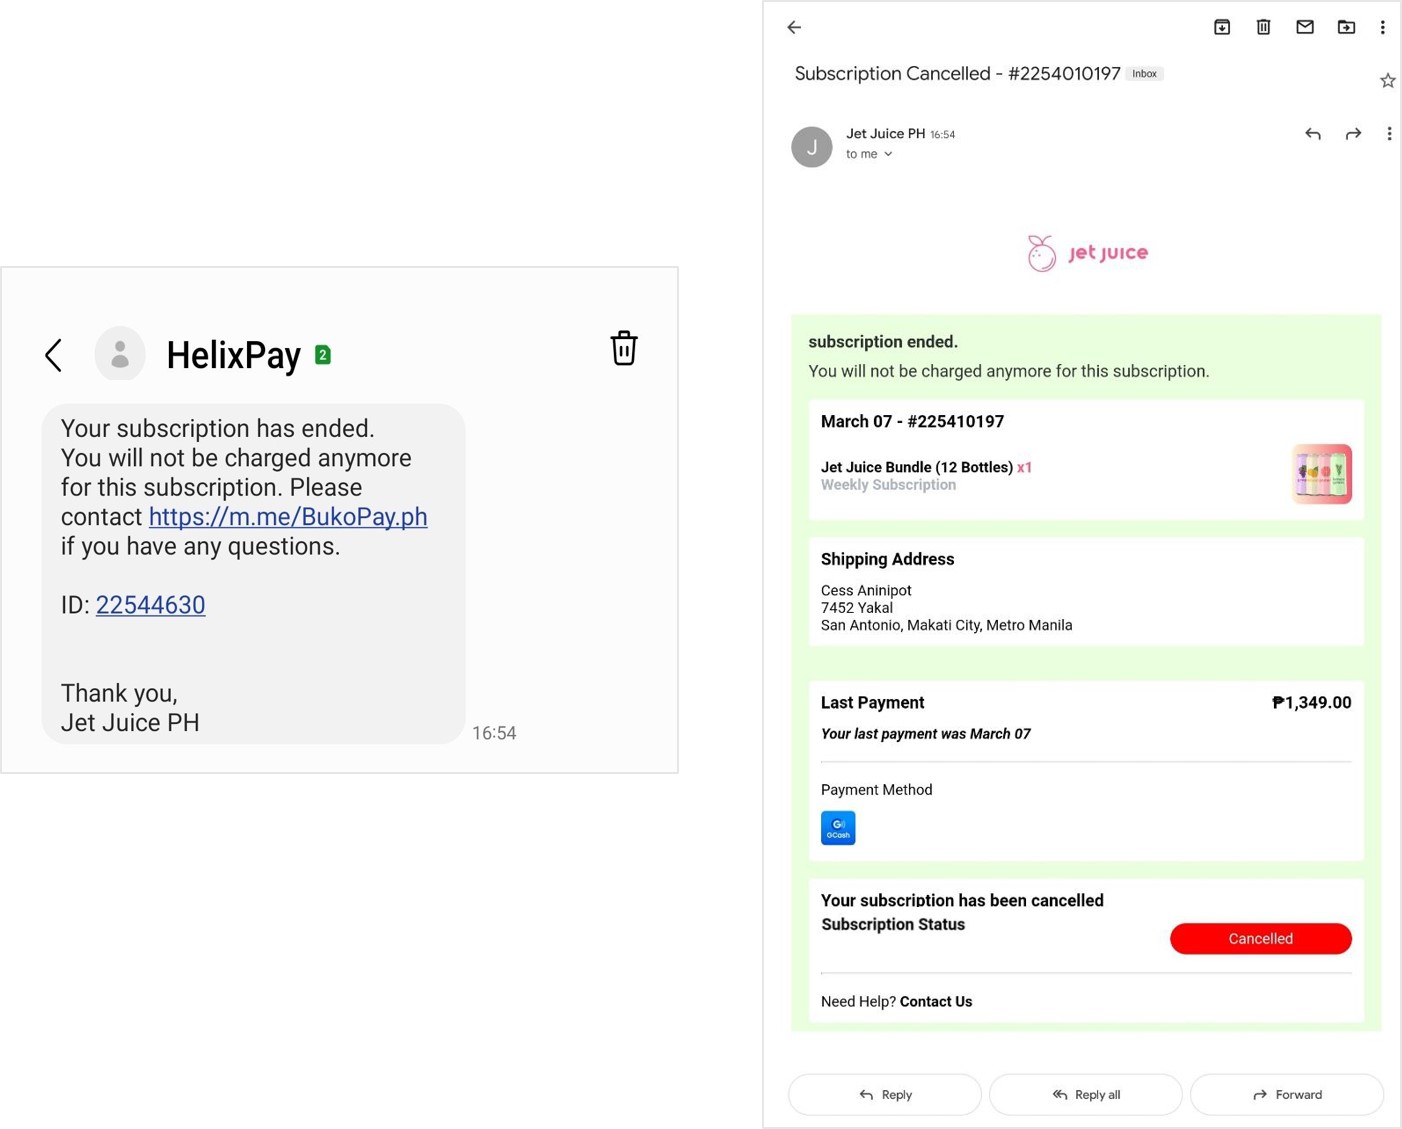Screen dimensions: 1402x1129
Task: Click the email subject Subscription Cancelled - #2254010197
Action: (957, 74)
